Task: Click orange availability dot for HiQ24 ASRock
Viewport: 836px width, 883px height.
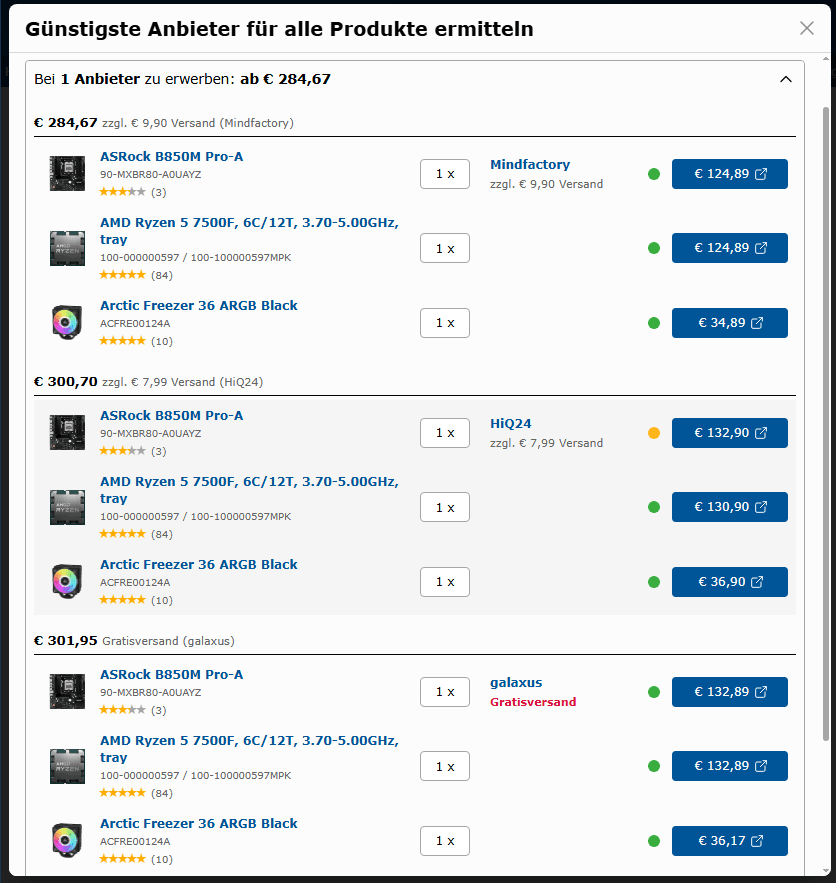Action: tap(654, 433)
